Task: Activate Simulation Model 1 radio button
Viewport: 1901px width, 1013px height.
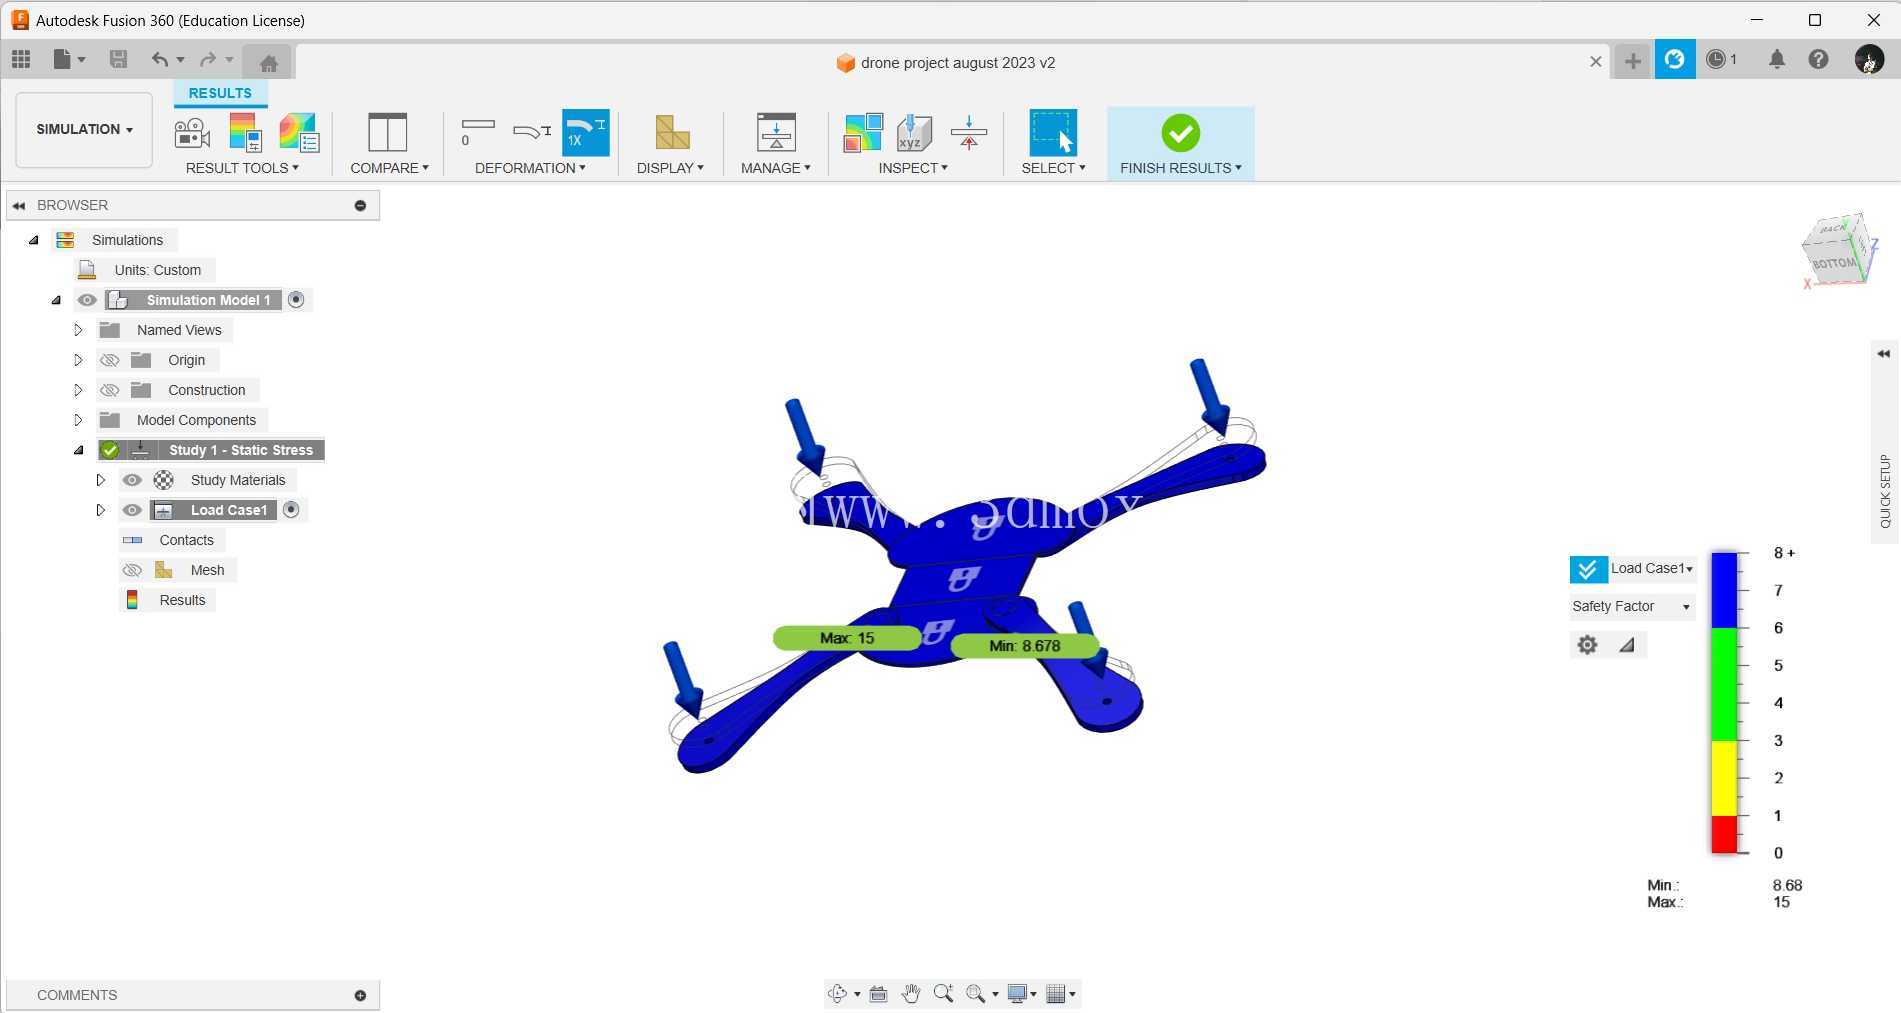Action: click(296, 300)
